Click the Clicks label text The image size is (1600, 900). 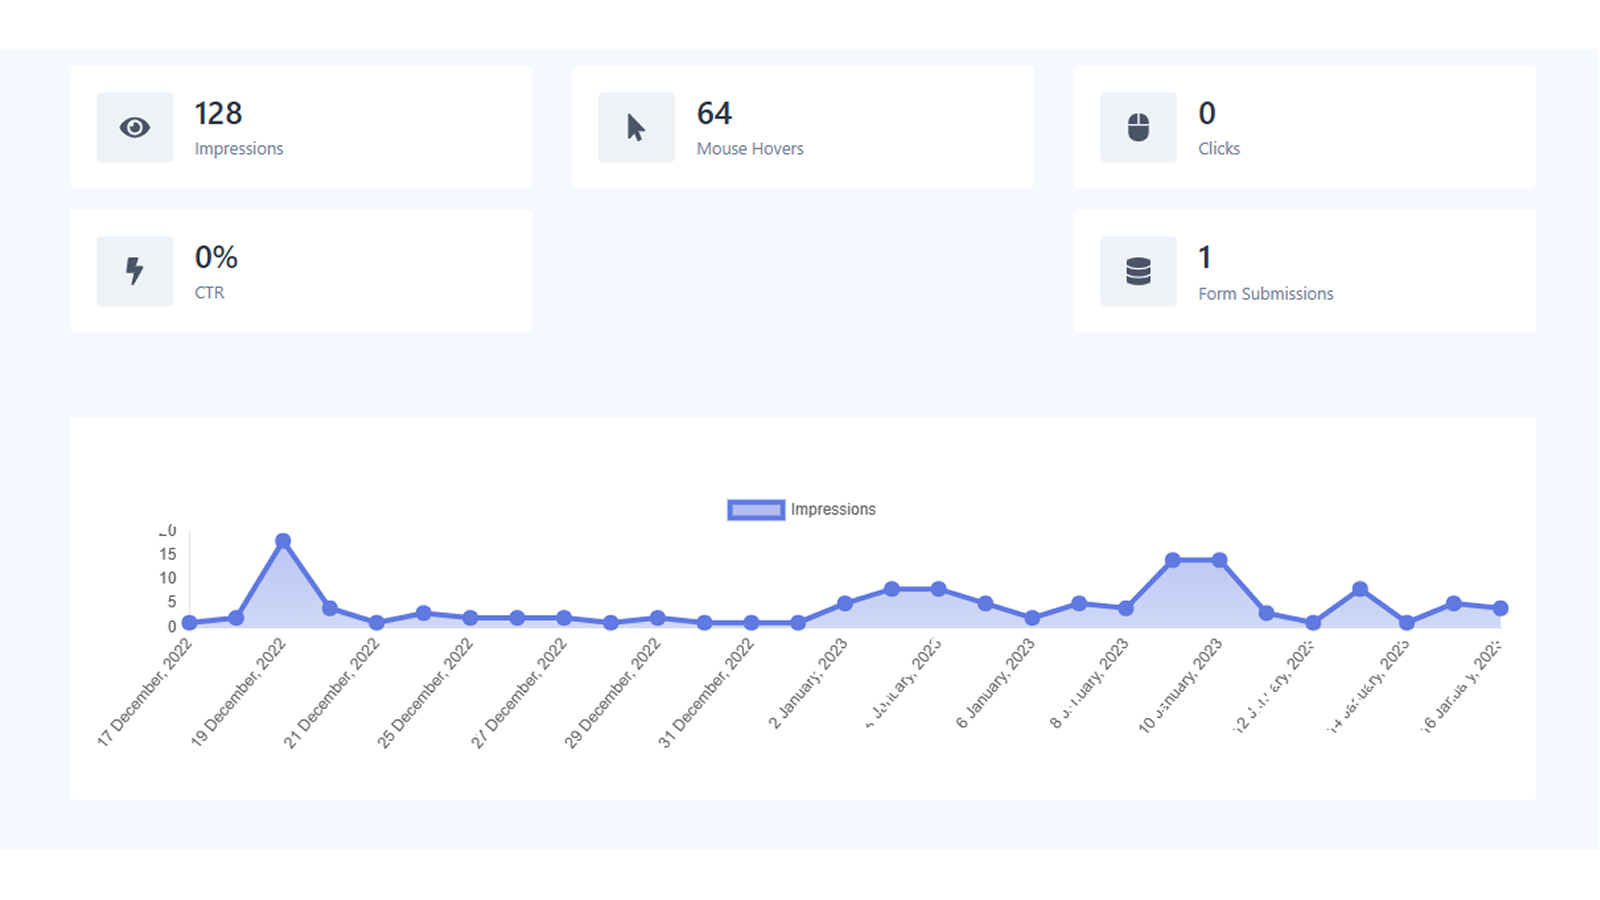(1219, 149)
